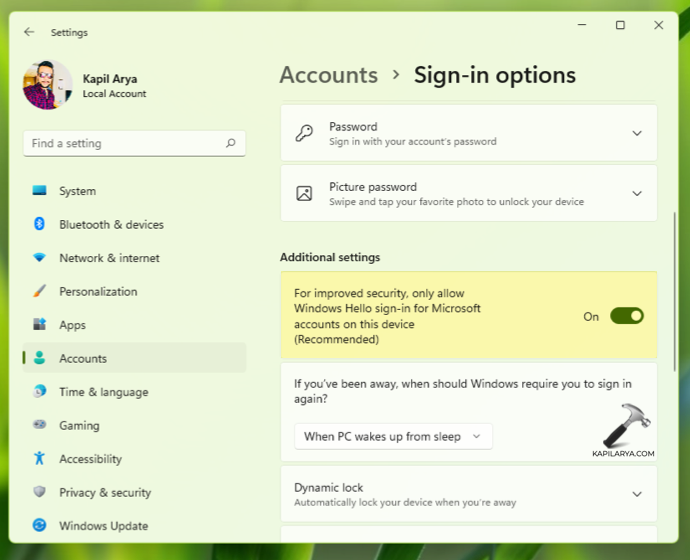
Task: Open the Windows Update page
Action: [x=134, y=525]
